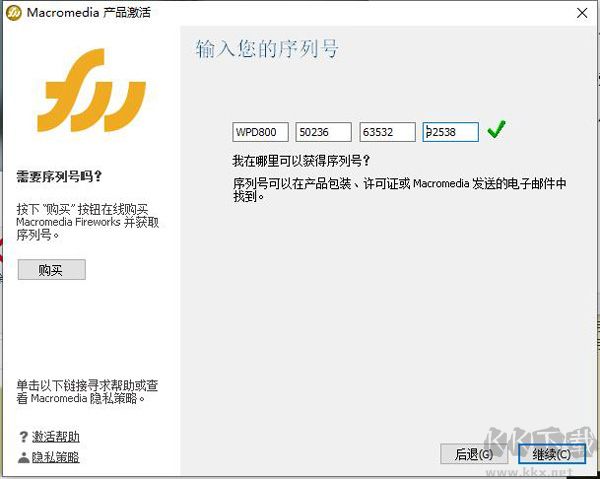Click the question mark help icon

click(x=23, y=437)
